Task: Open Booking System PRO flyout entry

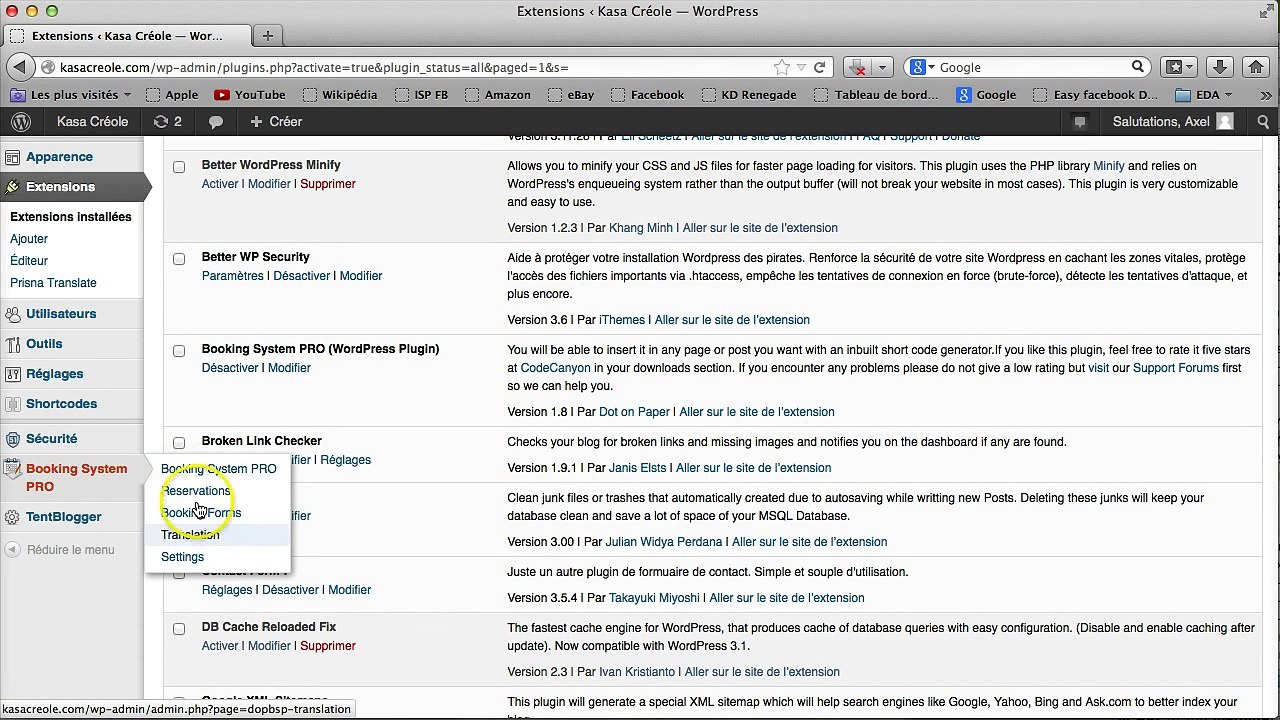Action: [219, 469]
